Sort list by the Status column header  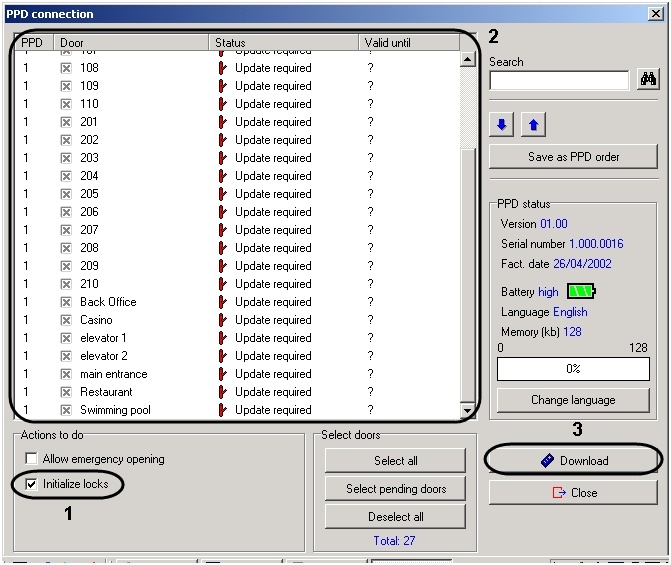click(284, 43)
